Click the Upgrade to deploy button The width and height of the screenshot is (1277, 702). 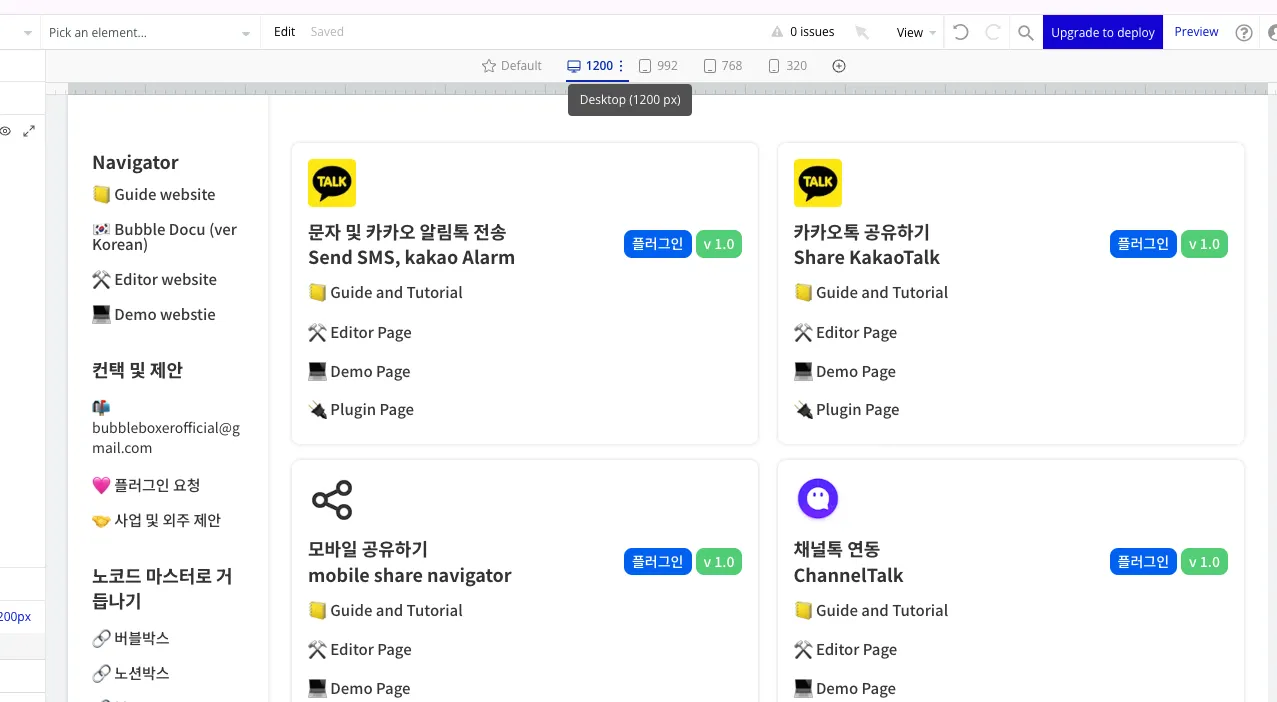1102,32
